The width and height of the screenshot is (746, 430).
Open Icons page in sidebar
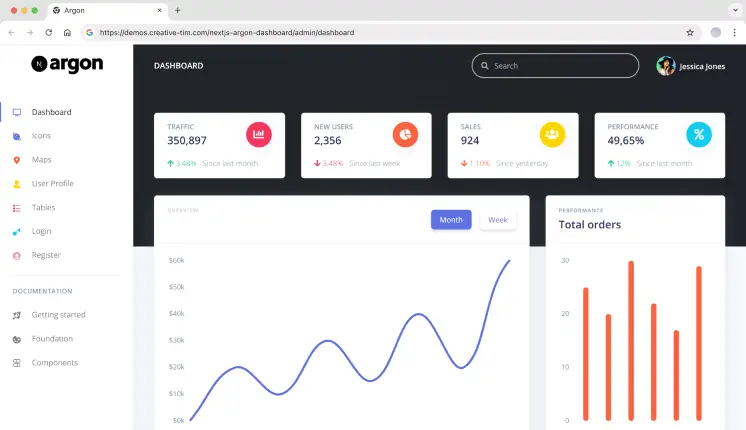(x=41, y=136)
